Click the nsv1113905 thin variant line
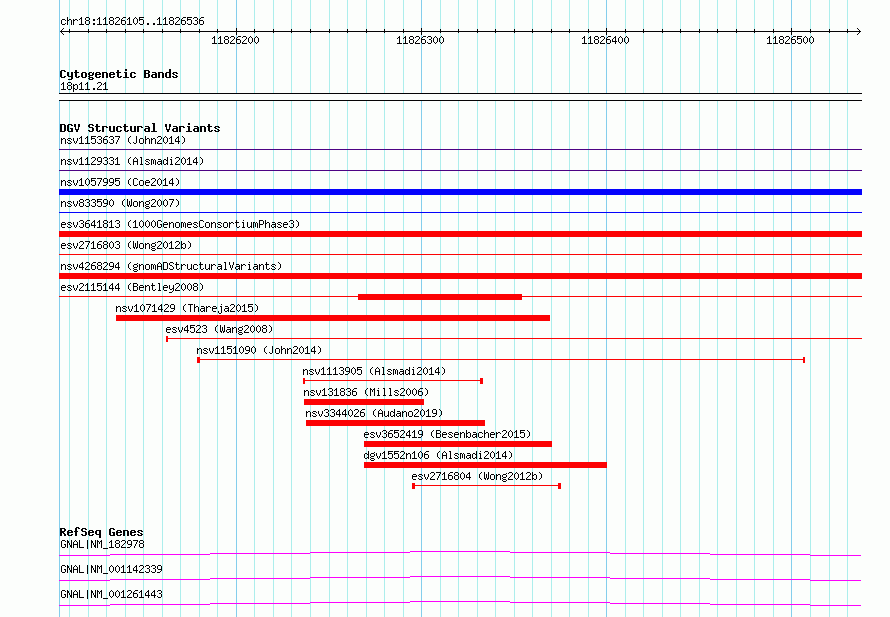 point(393,381)
